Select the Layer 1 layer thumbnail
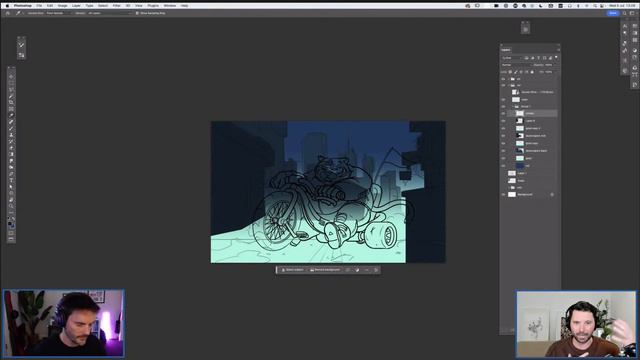Image resolution: width=640 pixels, height=360 pixels. (x=512, y=173)
